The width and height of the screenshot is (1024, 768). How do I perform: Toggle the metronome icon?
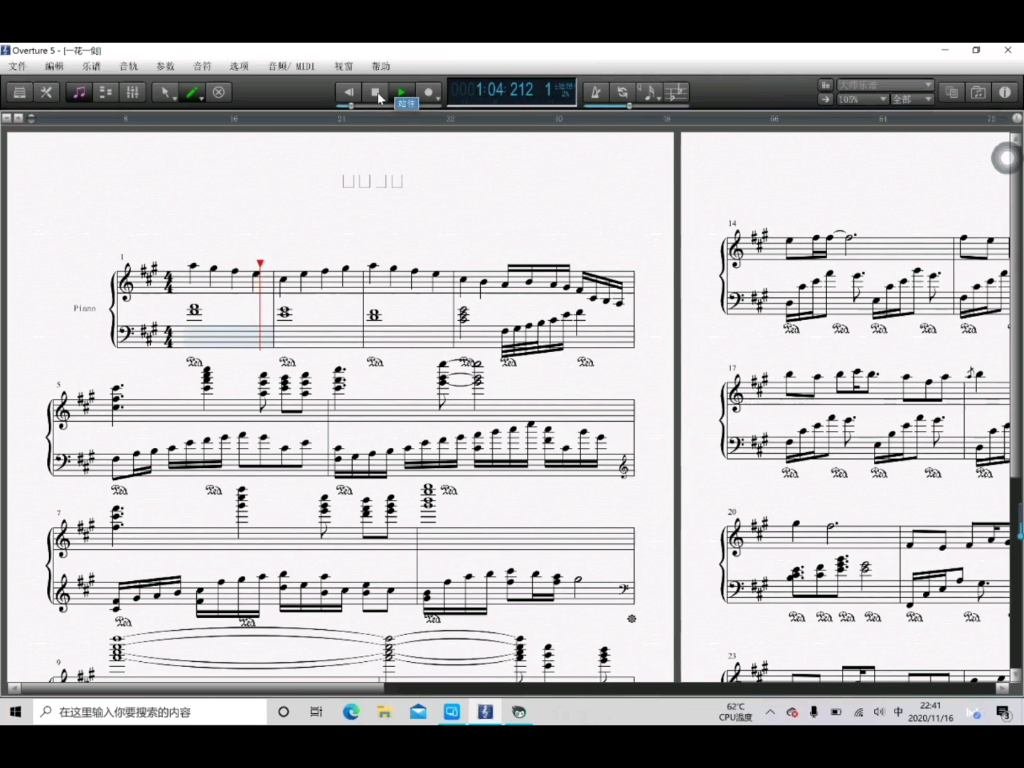coord(596,92)
